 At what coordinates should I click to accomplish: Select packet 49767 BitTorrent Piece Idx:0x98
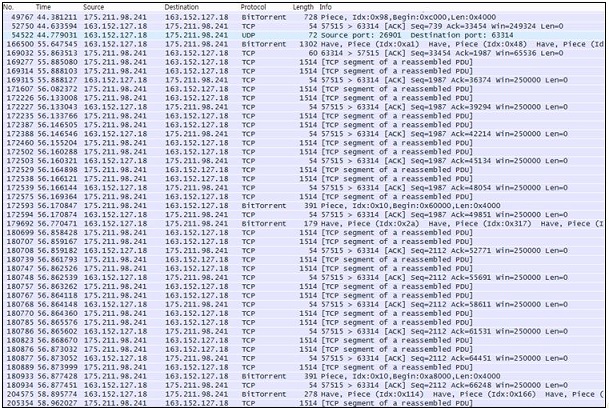pyautogui.click(x=303, y=17)
